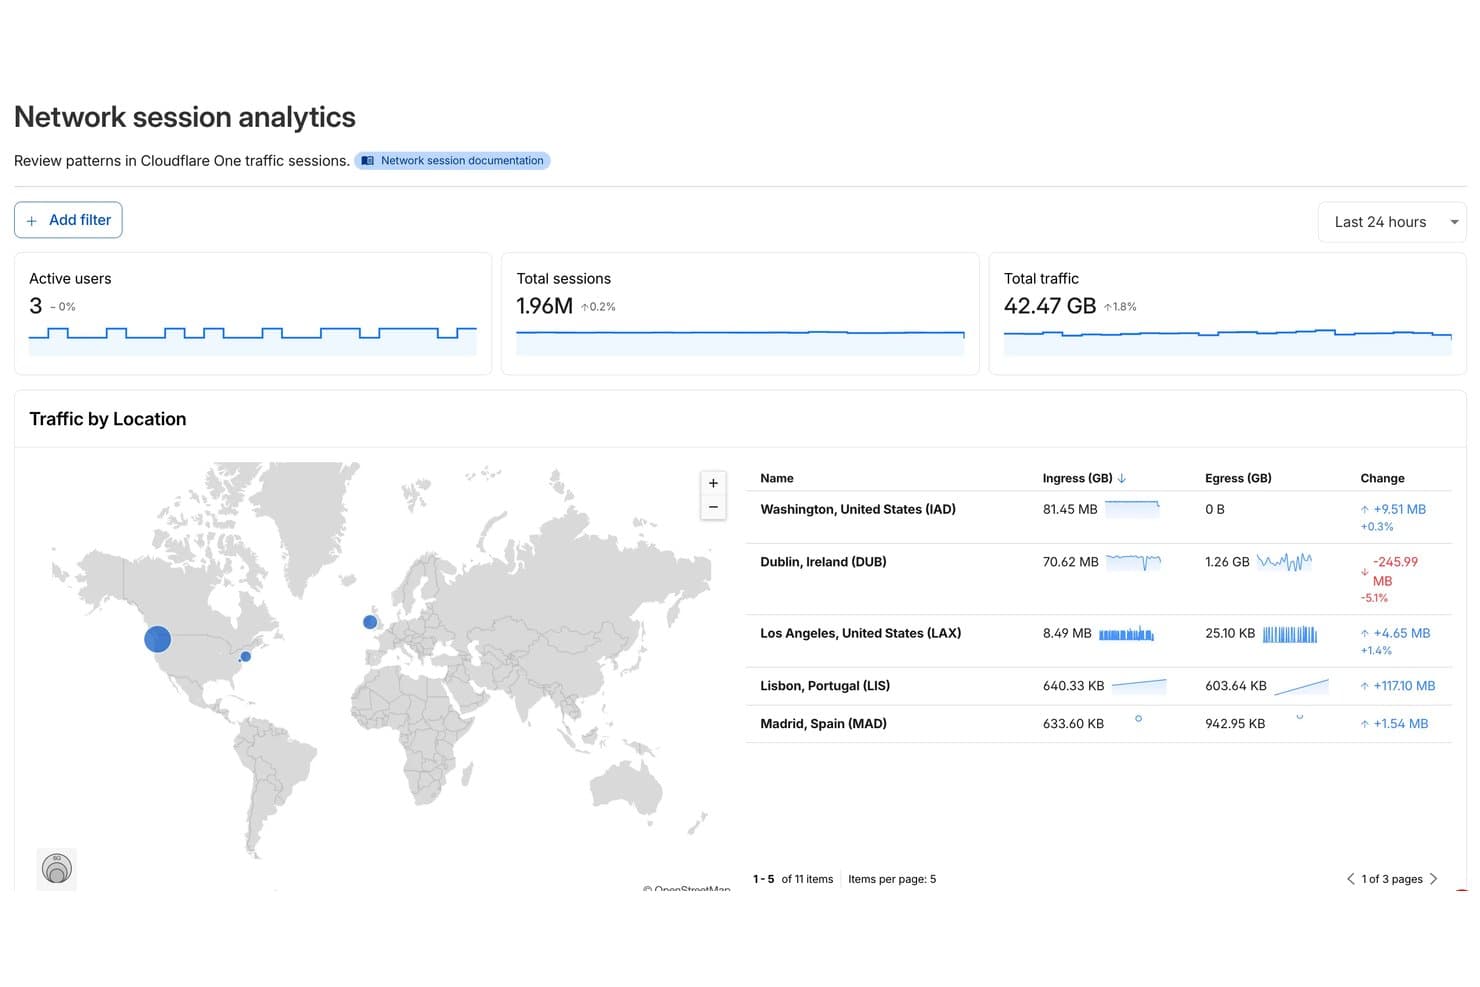Click the 1 of 3 pages indicator
The height and width of the screenshot is (987, 1480).
pos(1392,879)
